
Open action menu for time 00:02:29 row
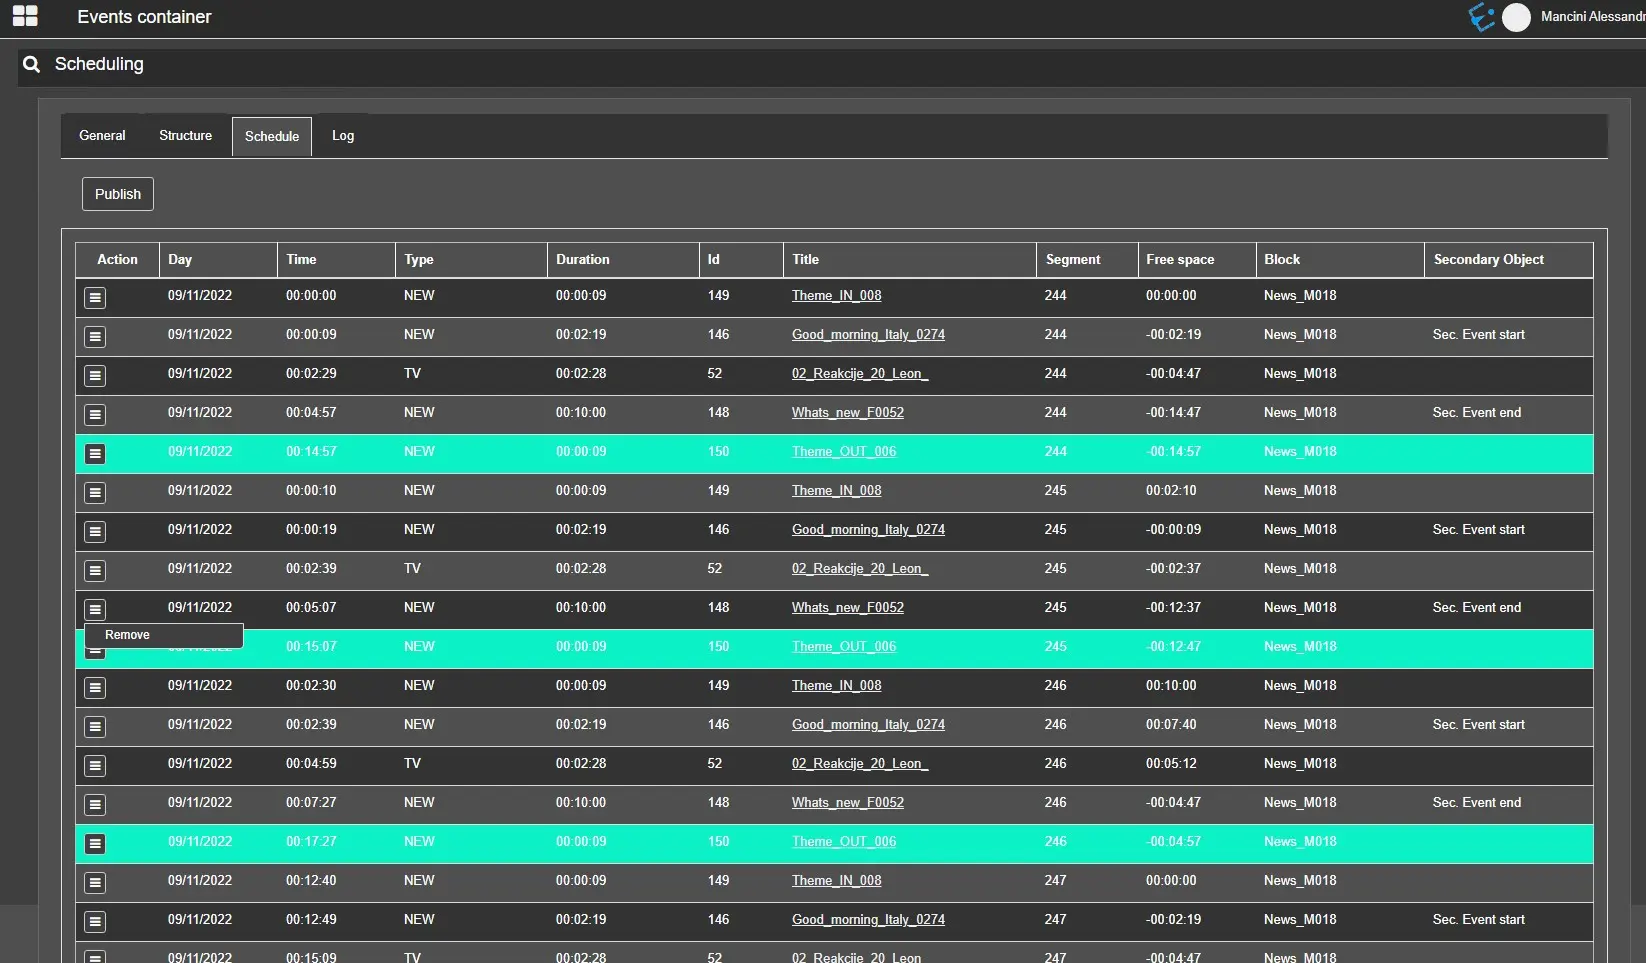click(x=95, y=375)
